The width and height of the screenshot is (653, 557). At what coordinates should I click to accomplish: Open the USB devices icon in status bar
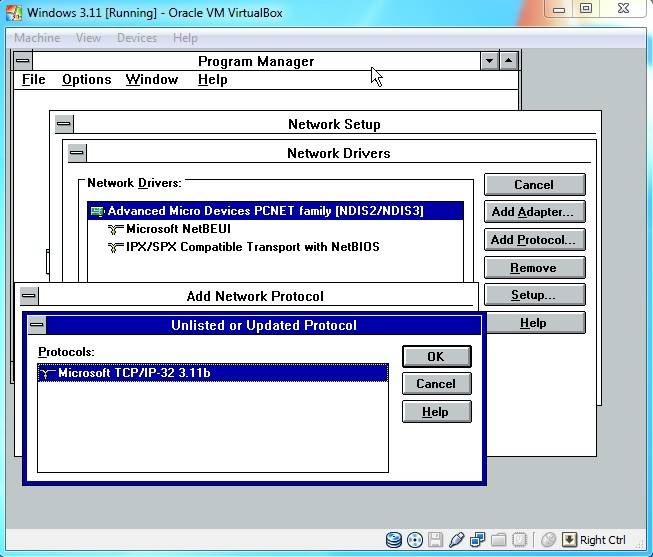point(457,541)
